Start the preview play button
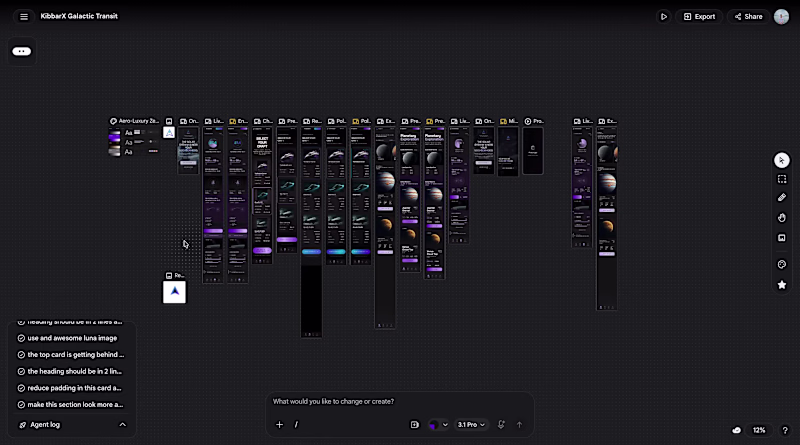 coord(664,16)
